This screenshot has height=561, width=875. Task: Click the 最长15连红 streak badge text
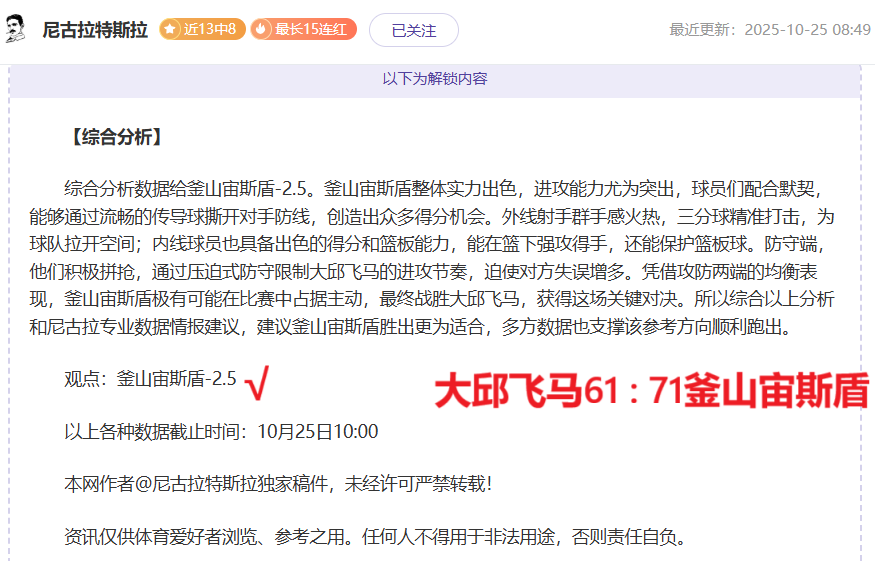(311, 30)
